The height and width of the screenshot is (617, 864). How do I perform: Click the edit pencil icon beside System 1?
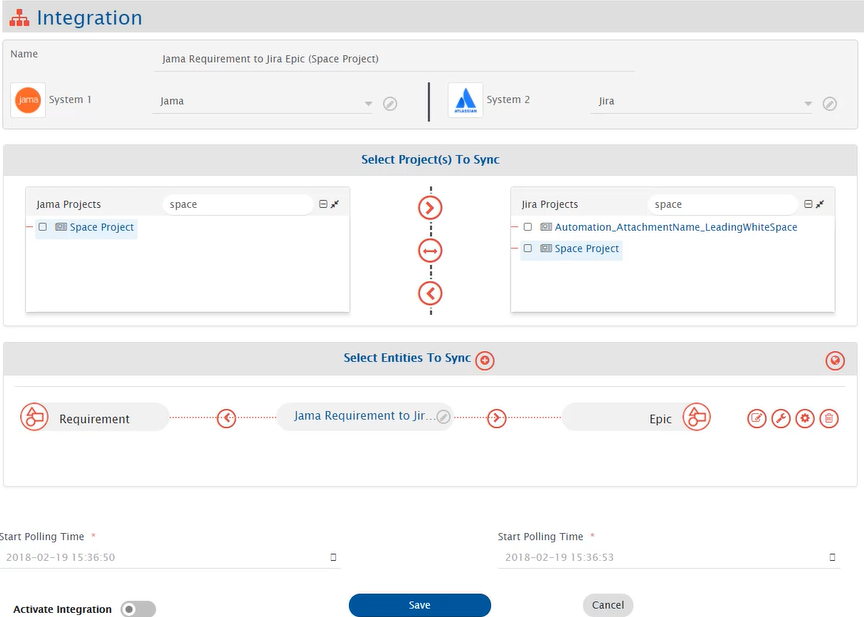(x=390, y=103)
